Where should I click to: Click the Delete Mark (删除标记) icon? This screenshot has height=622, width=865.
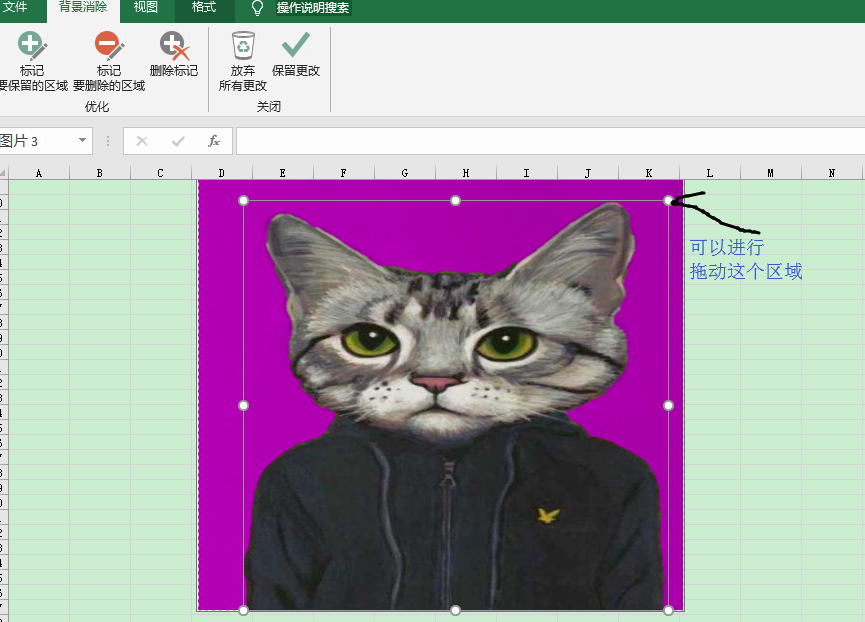click(x=174, y=53)
